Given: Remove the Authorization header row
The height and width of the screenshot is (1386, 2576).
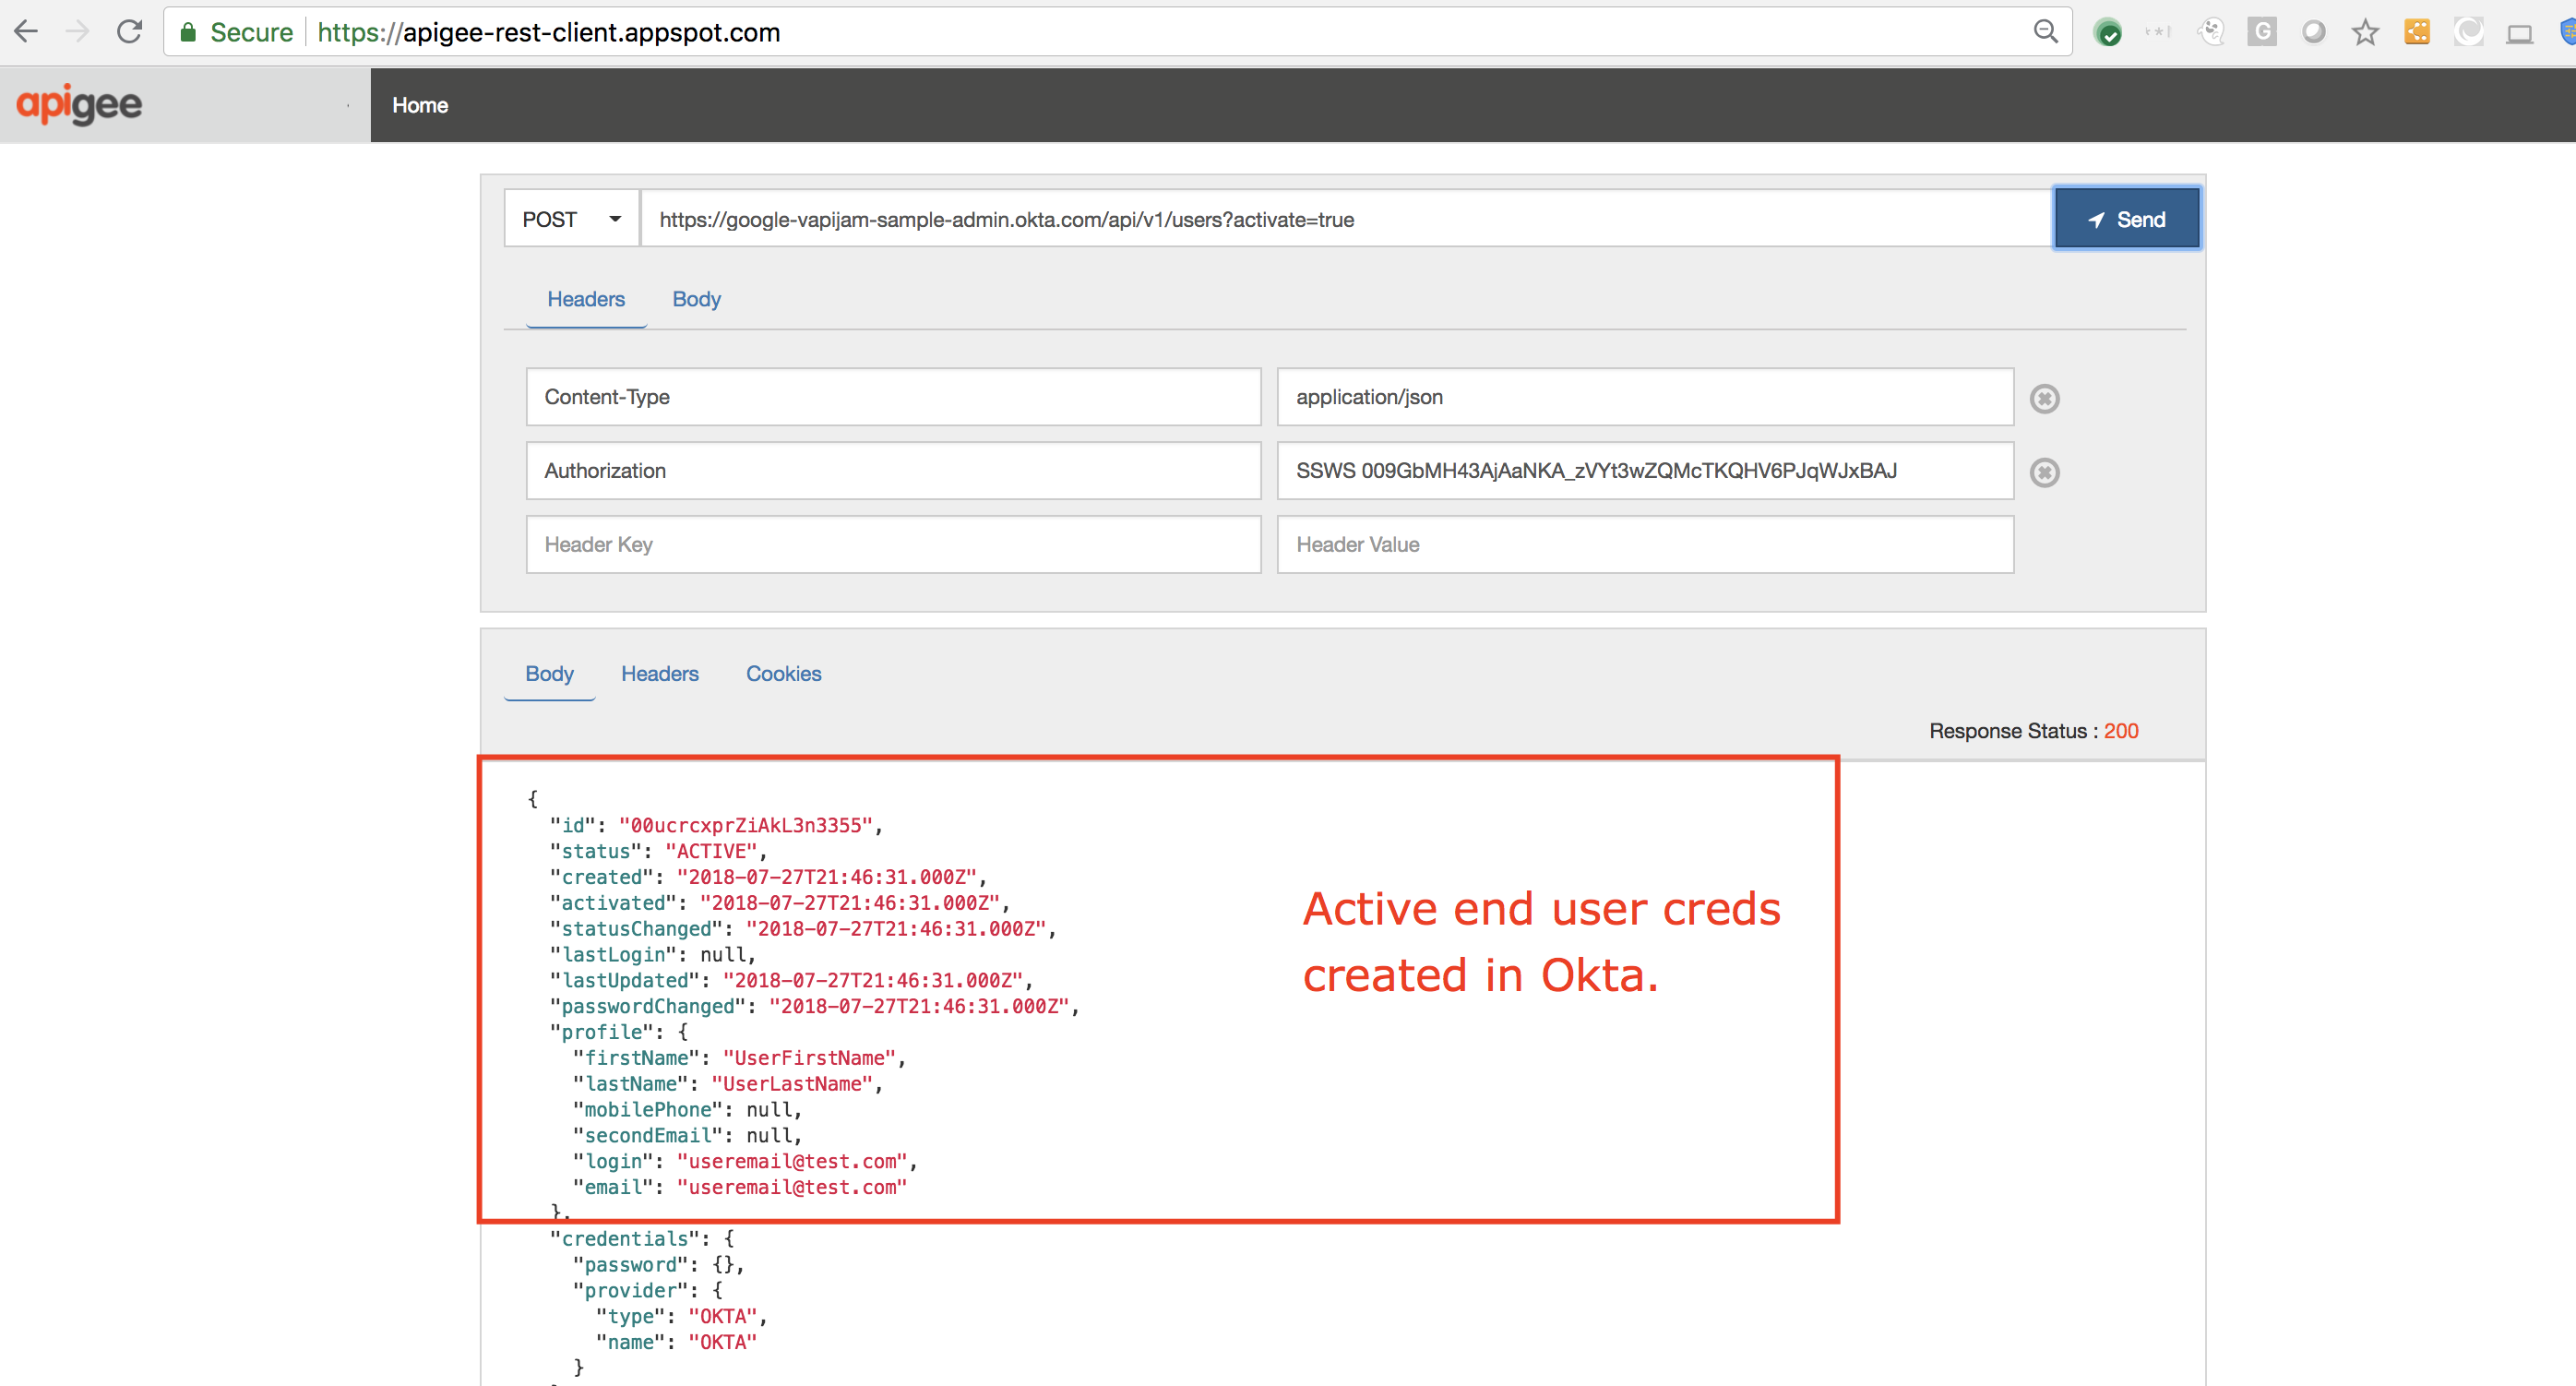Looking at the screenshot, I should point(2044,472).
